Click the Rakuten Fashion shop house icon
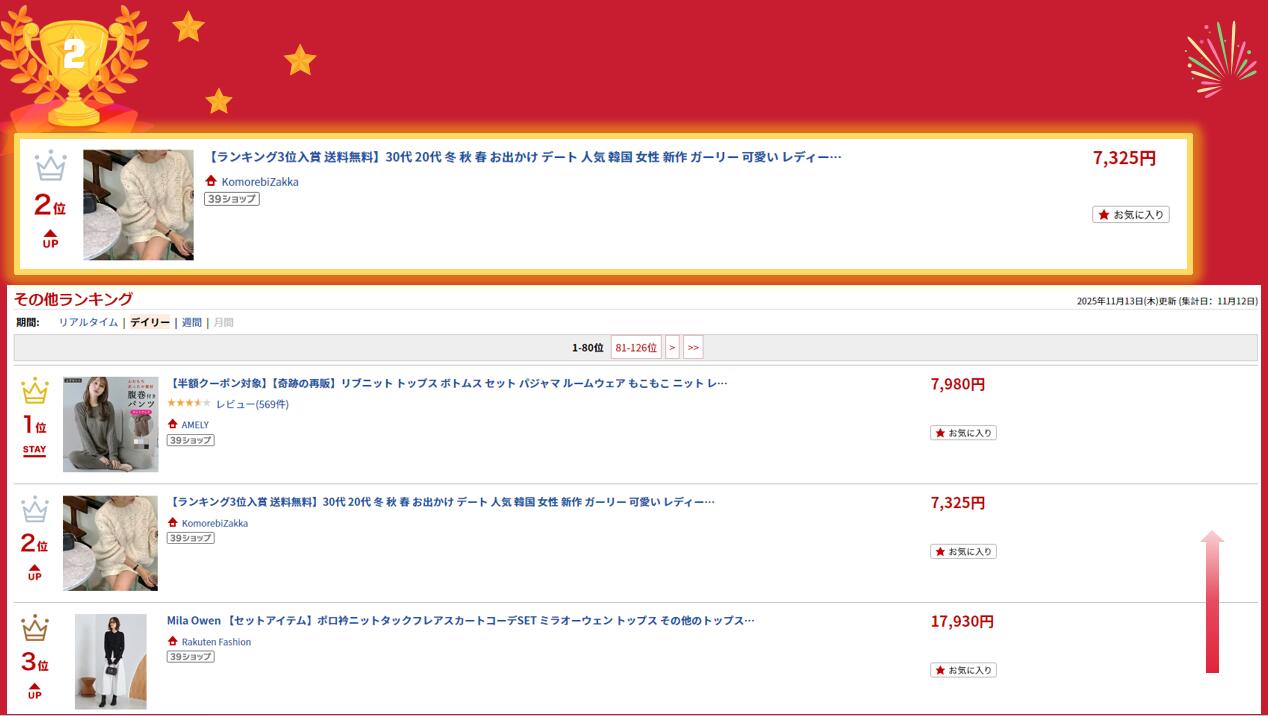The height and width of the screenshot is (716, 1268). pyautogui.click(x=173, y=641)
